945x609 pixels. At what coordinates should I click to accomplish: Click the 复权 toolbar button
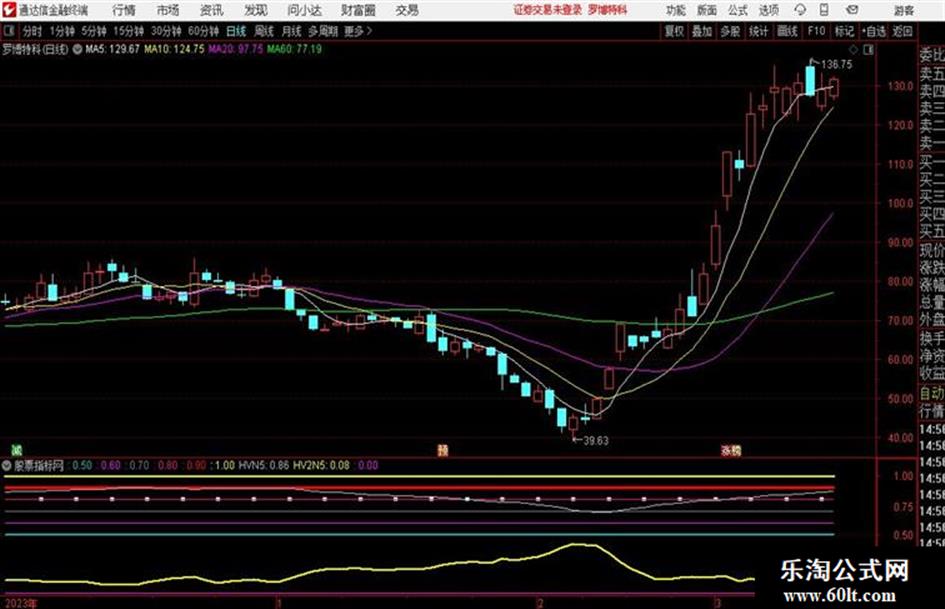674,31
